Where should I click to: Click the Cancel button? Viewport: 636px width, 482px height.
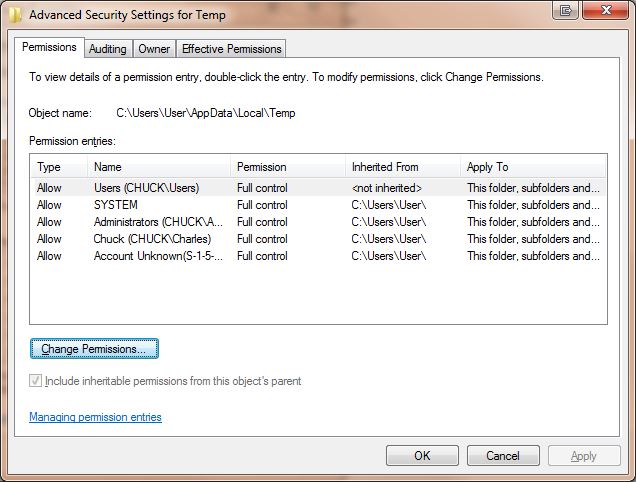[503, 456]
